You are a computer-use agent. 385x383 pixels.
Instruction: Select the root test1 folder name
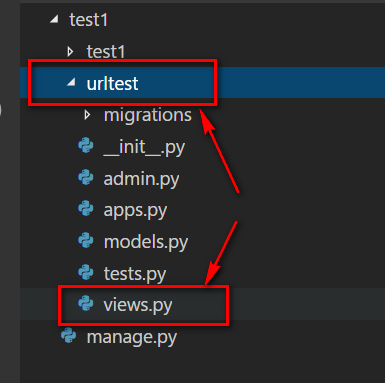pos(88,20)
